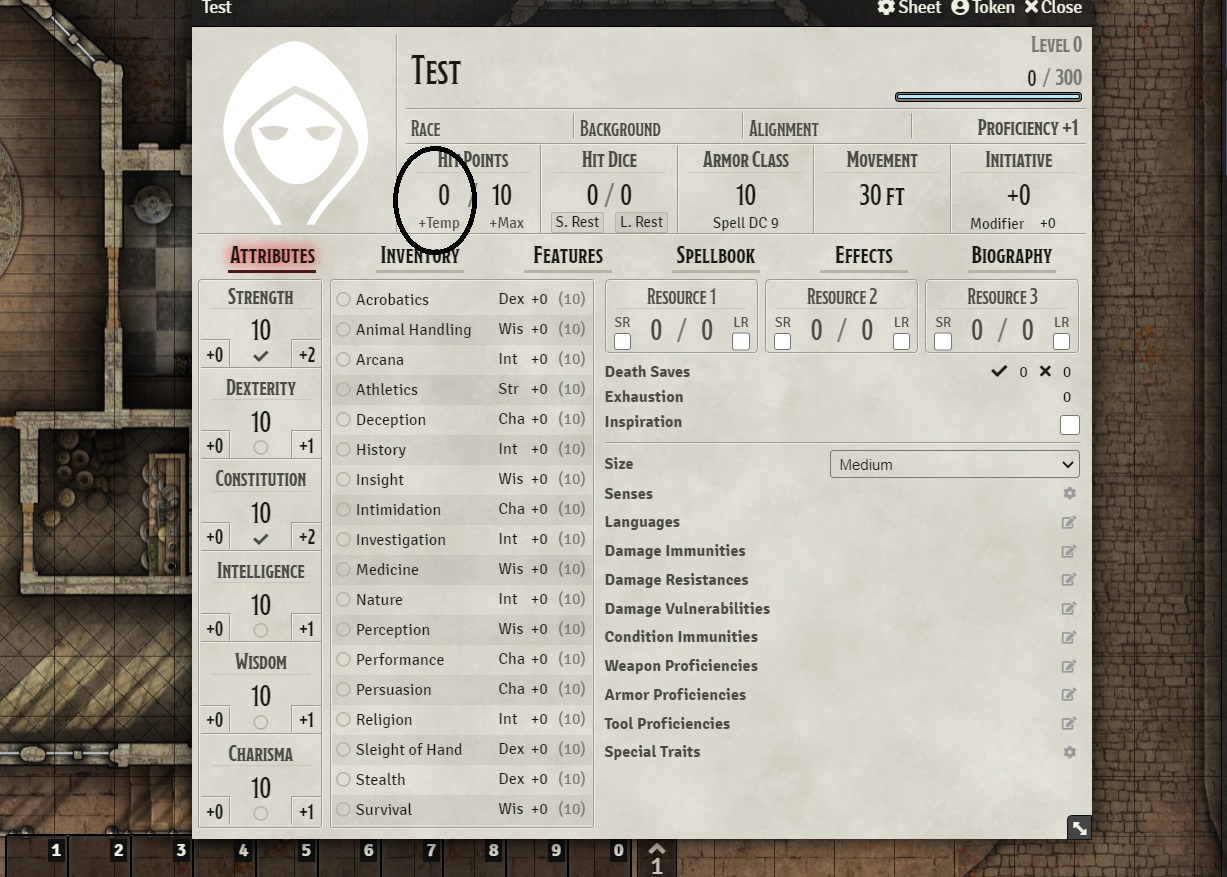The image size is (1227, 877).
Task: Toggle the Inspiration checkbox
Action: pos(1069,424)
